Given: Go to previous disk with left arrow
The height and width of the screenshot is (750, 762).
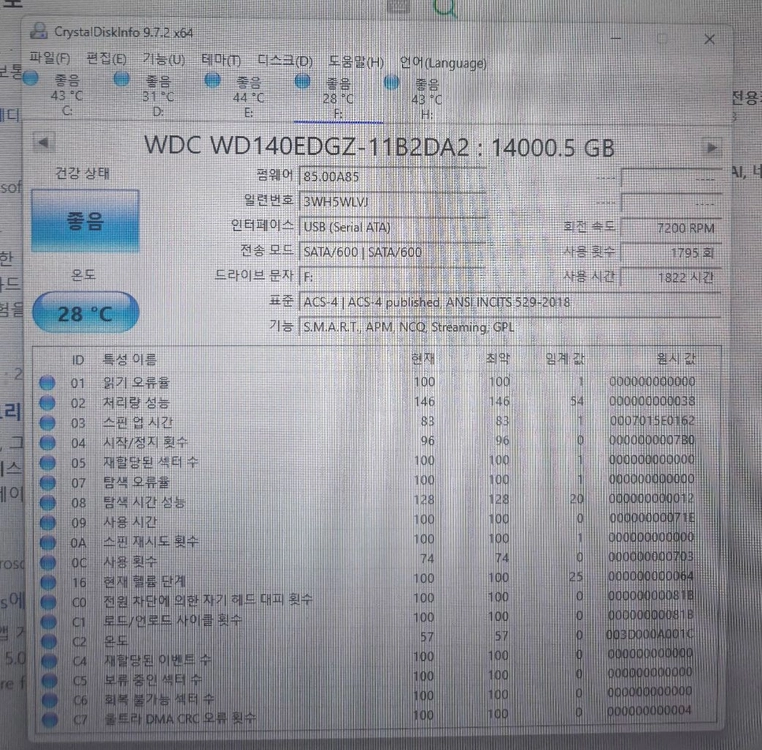Looking at the screenshot, I should coord(44,143).
